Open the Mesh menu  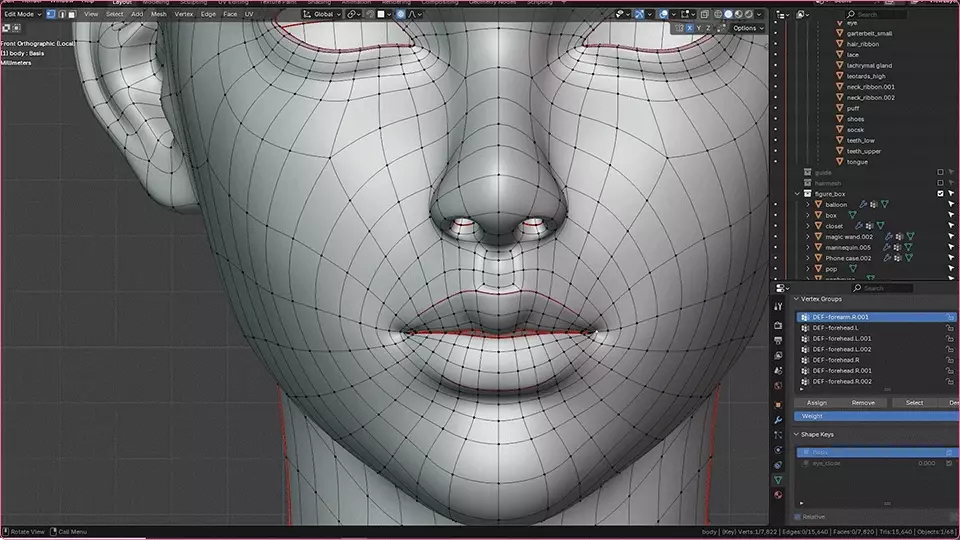pyautogui.click(x=159, y=14)
